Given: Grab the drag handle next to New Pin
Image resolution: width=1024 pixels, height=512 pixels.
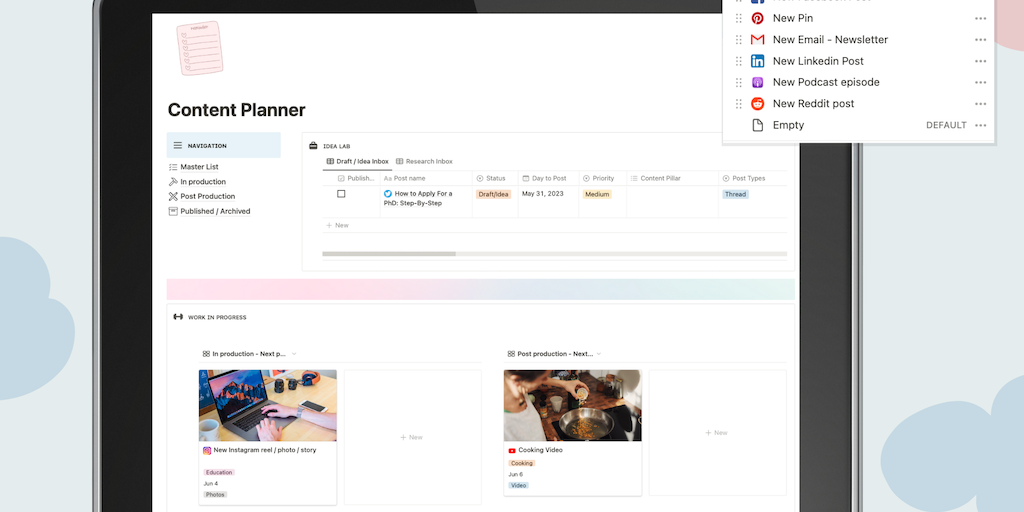Looking at the screenshot, I should tap(739, 18).
